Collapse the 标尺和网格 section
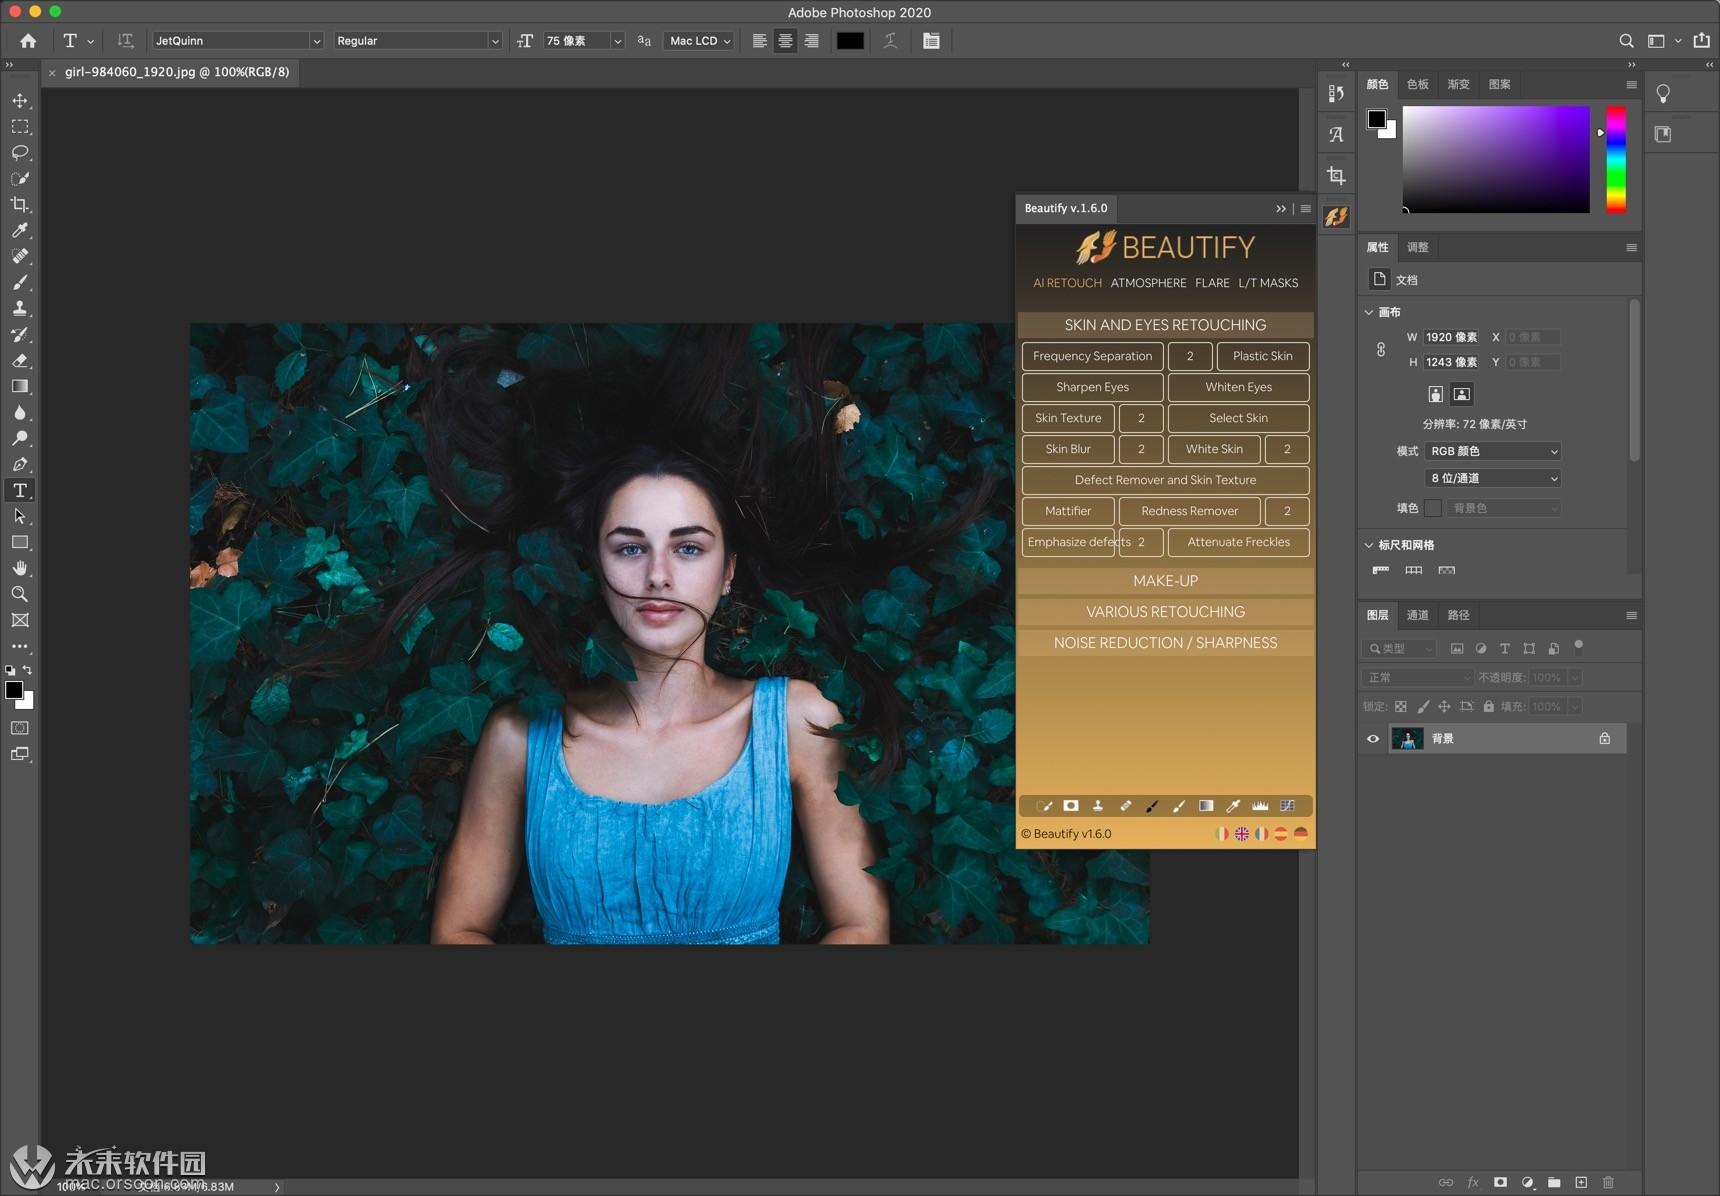This screenshot has width=1720, height=1196. tap(1369, 545)
